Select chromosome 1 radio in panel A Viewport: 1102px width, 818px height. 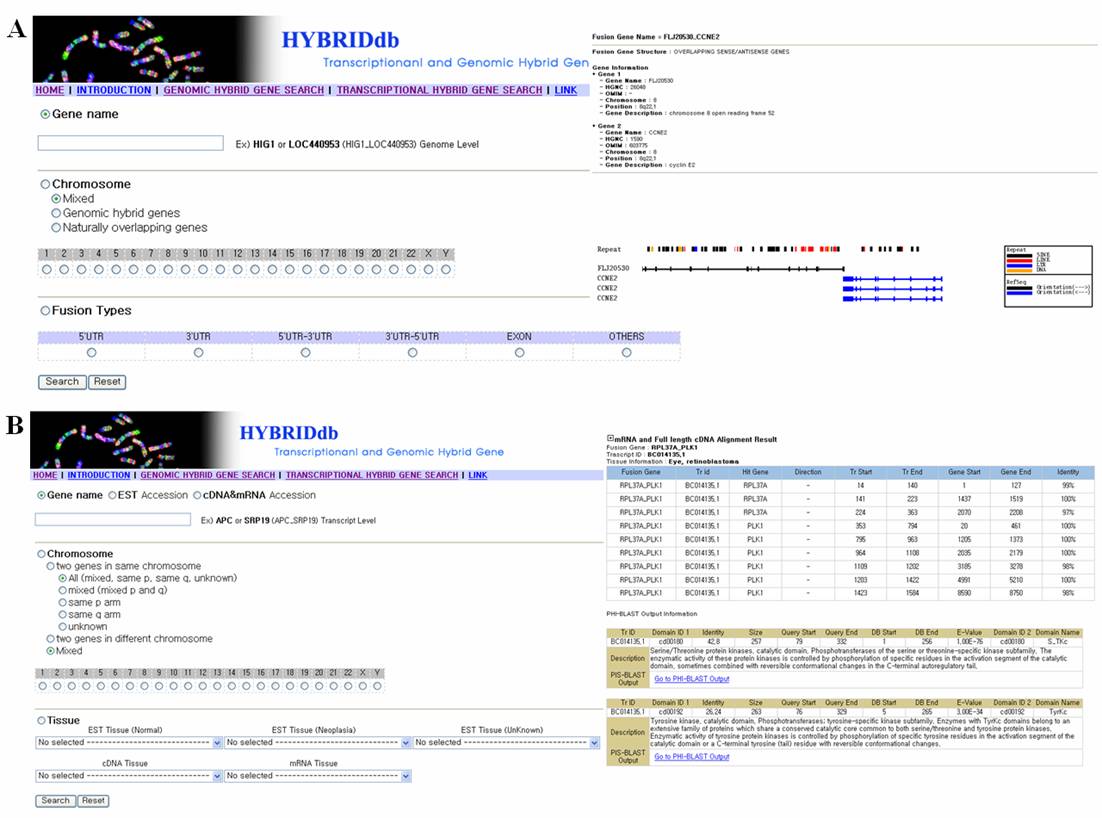(46, 269)
